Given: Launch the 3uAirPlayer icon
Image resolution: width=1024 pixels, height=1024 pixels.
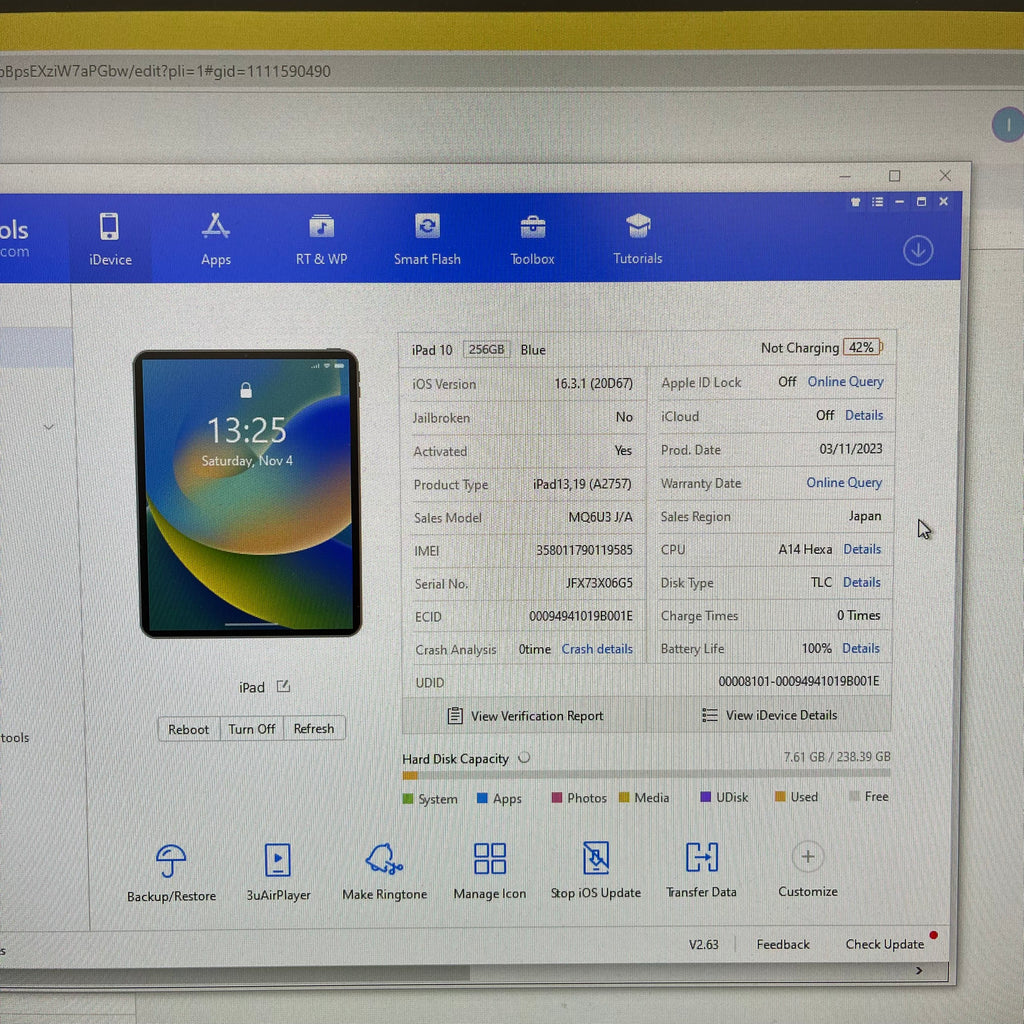Looking at the screenshot, I should (x=278, y=859).
